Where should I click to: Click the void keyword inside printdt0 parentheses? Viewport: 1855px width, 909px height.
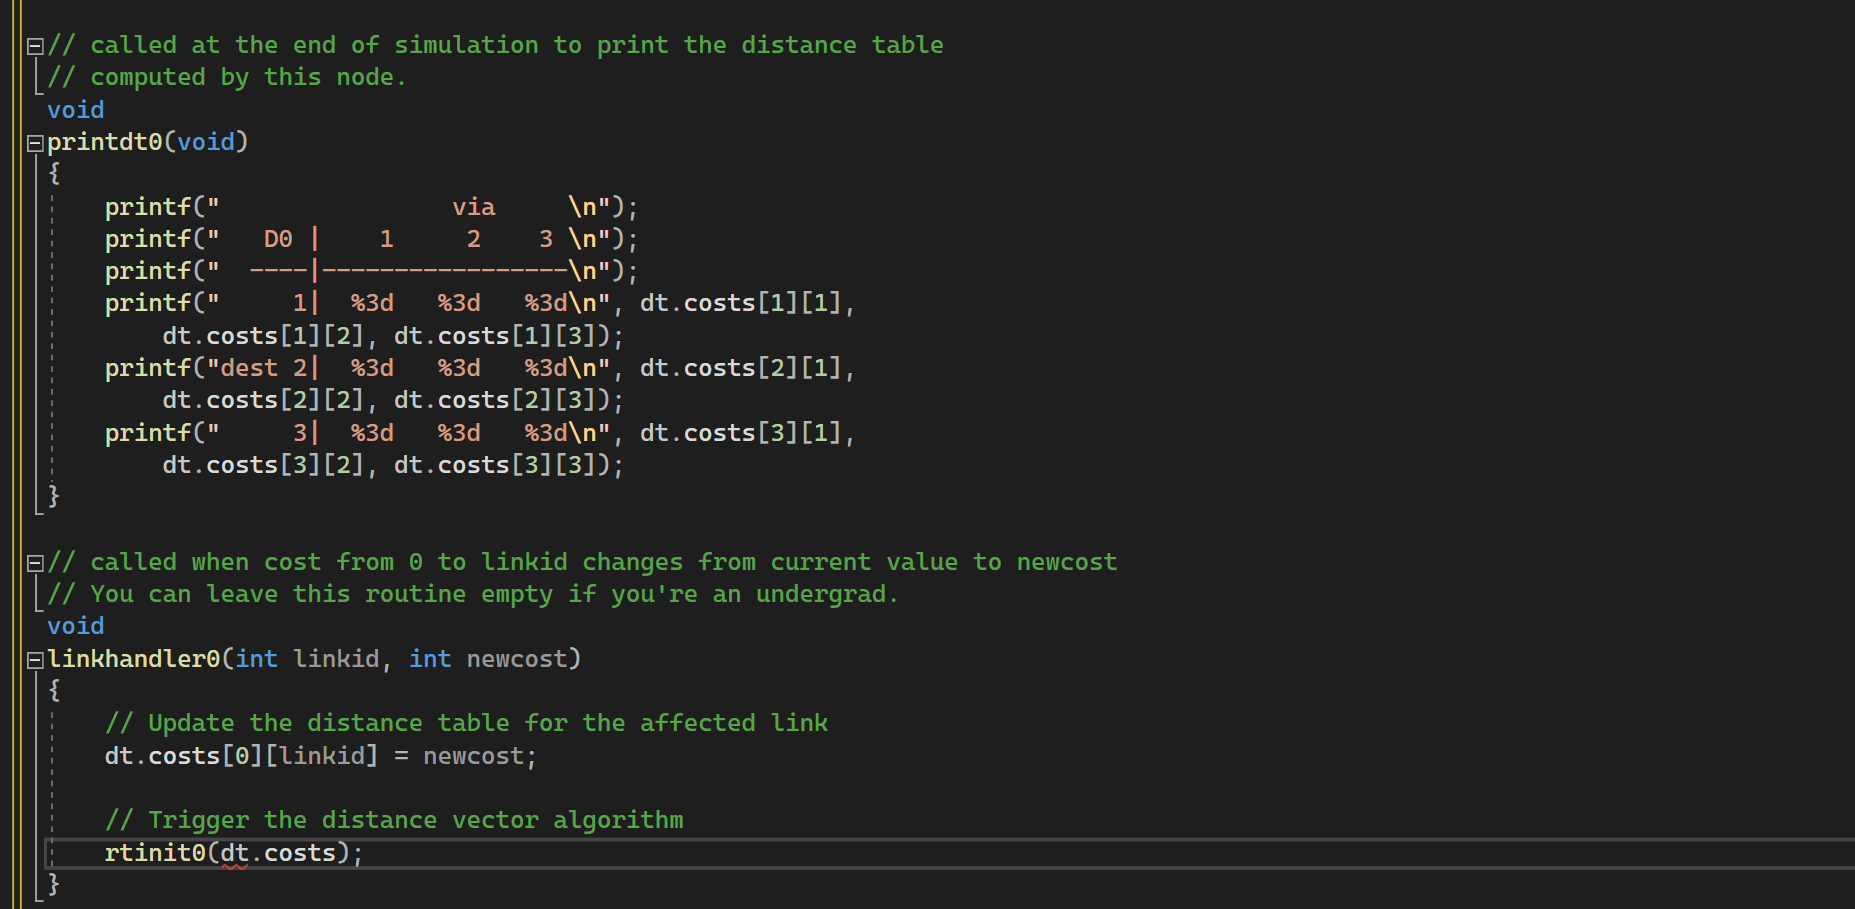pos(206,142)
